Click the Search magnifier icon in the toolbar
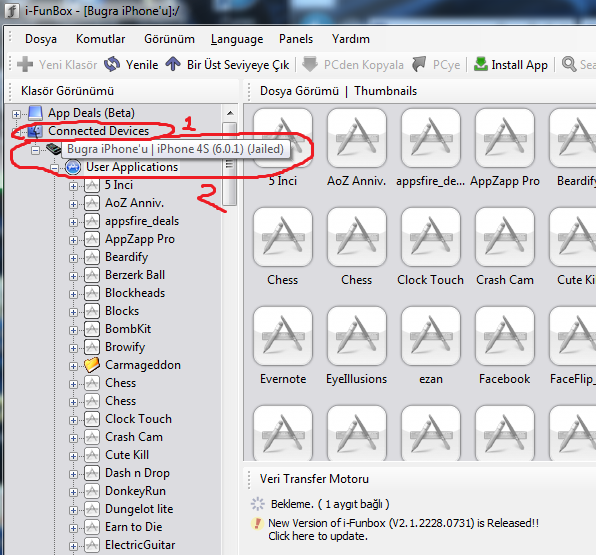This screenshot has width=596, height=555. point(569,64)
